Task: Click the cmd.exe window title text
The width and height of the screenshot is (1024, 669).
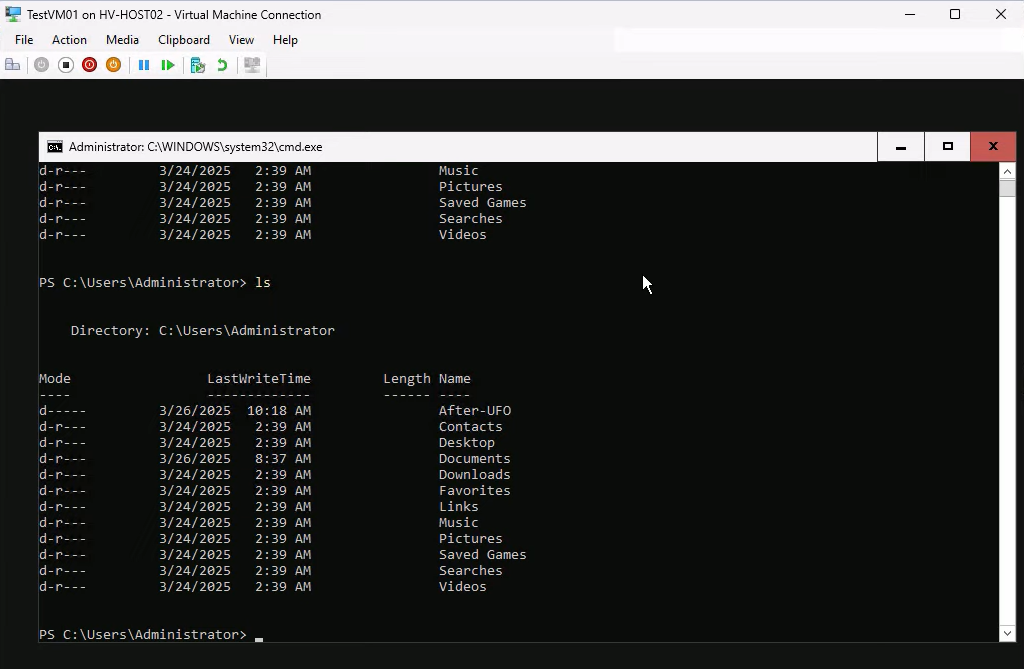Action: [195, 147]
